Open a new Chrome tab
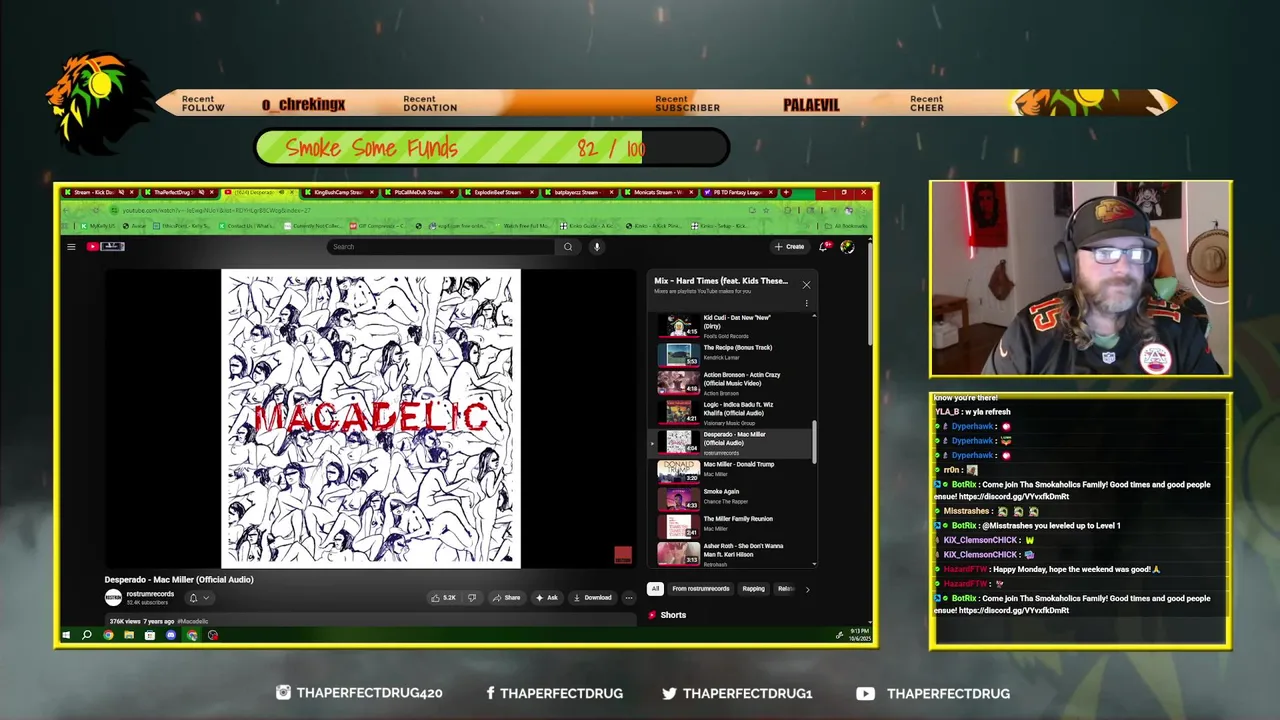The height and width of the screenshot is (720, 1280). tap(786, 192)
